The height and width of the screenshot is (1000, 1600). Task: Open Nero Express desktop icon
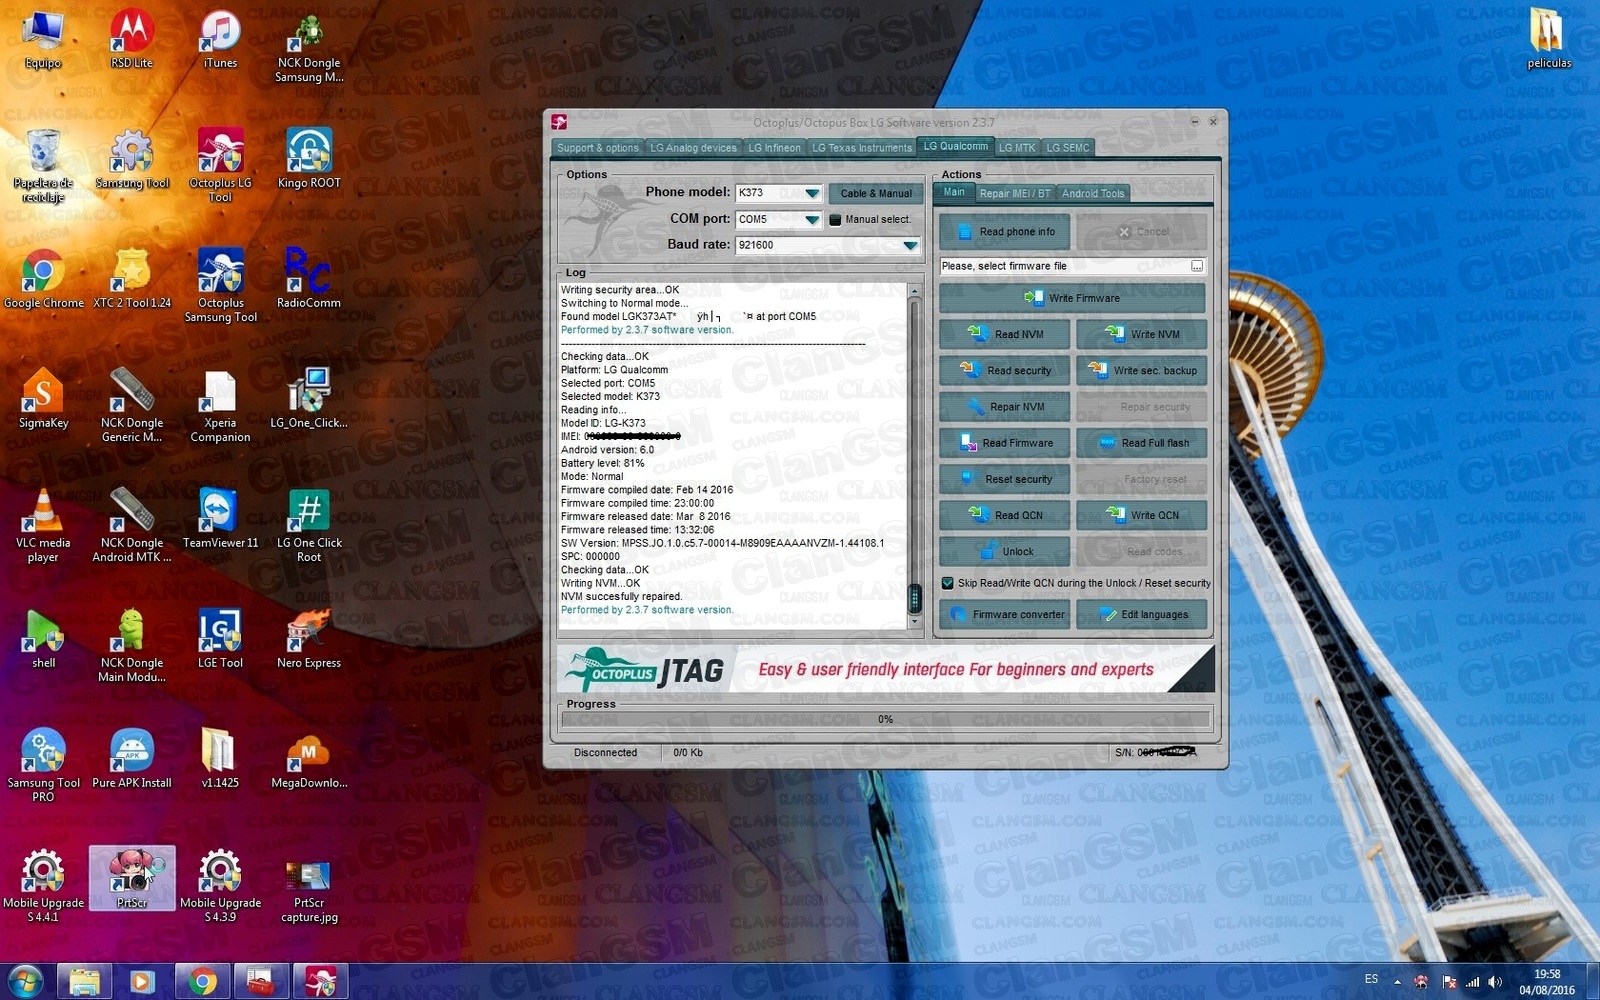pyautogui.click(x=309, y=640)
